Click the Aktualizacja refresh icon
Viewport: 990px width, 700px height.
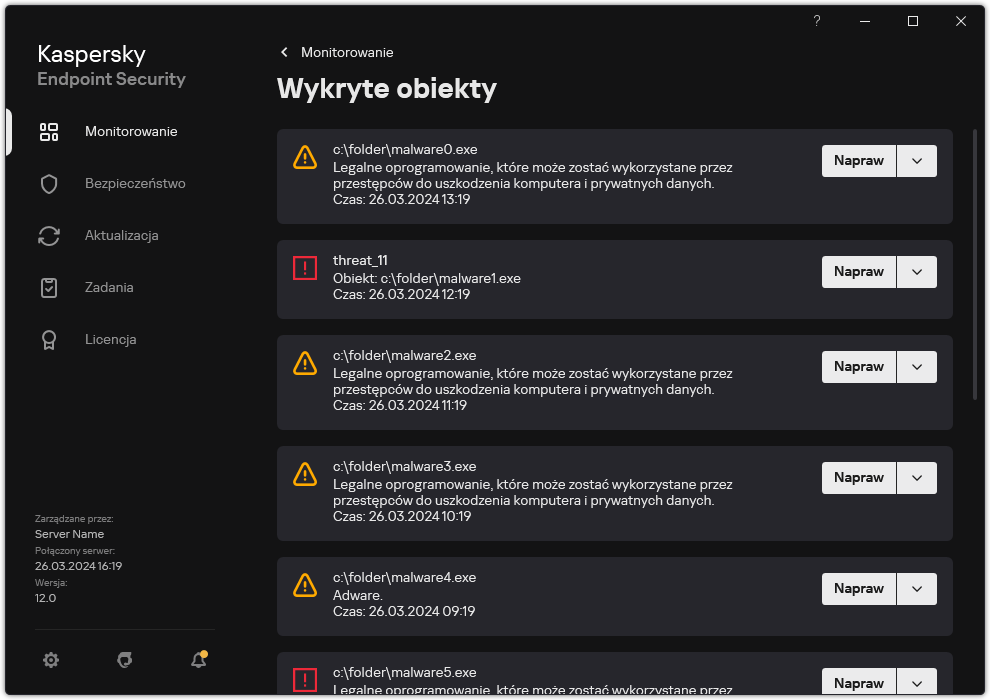coord(49,235)
